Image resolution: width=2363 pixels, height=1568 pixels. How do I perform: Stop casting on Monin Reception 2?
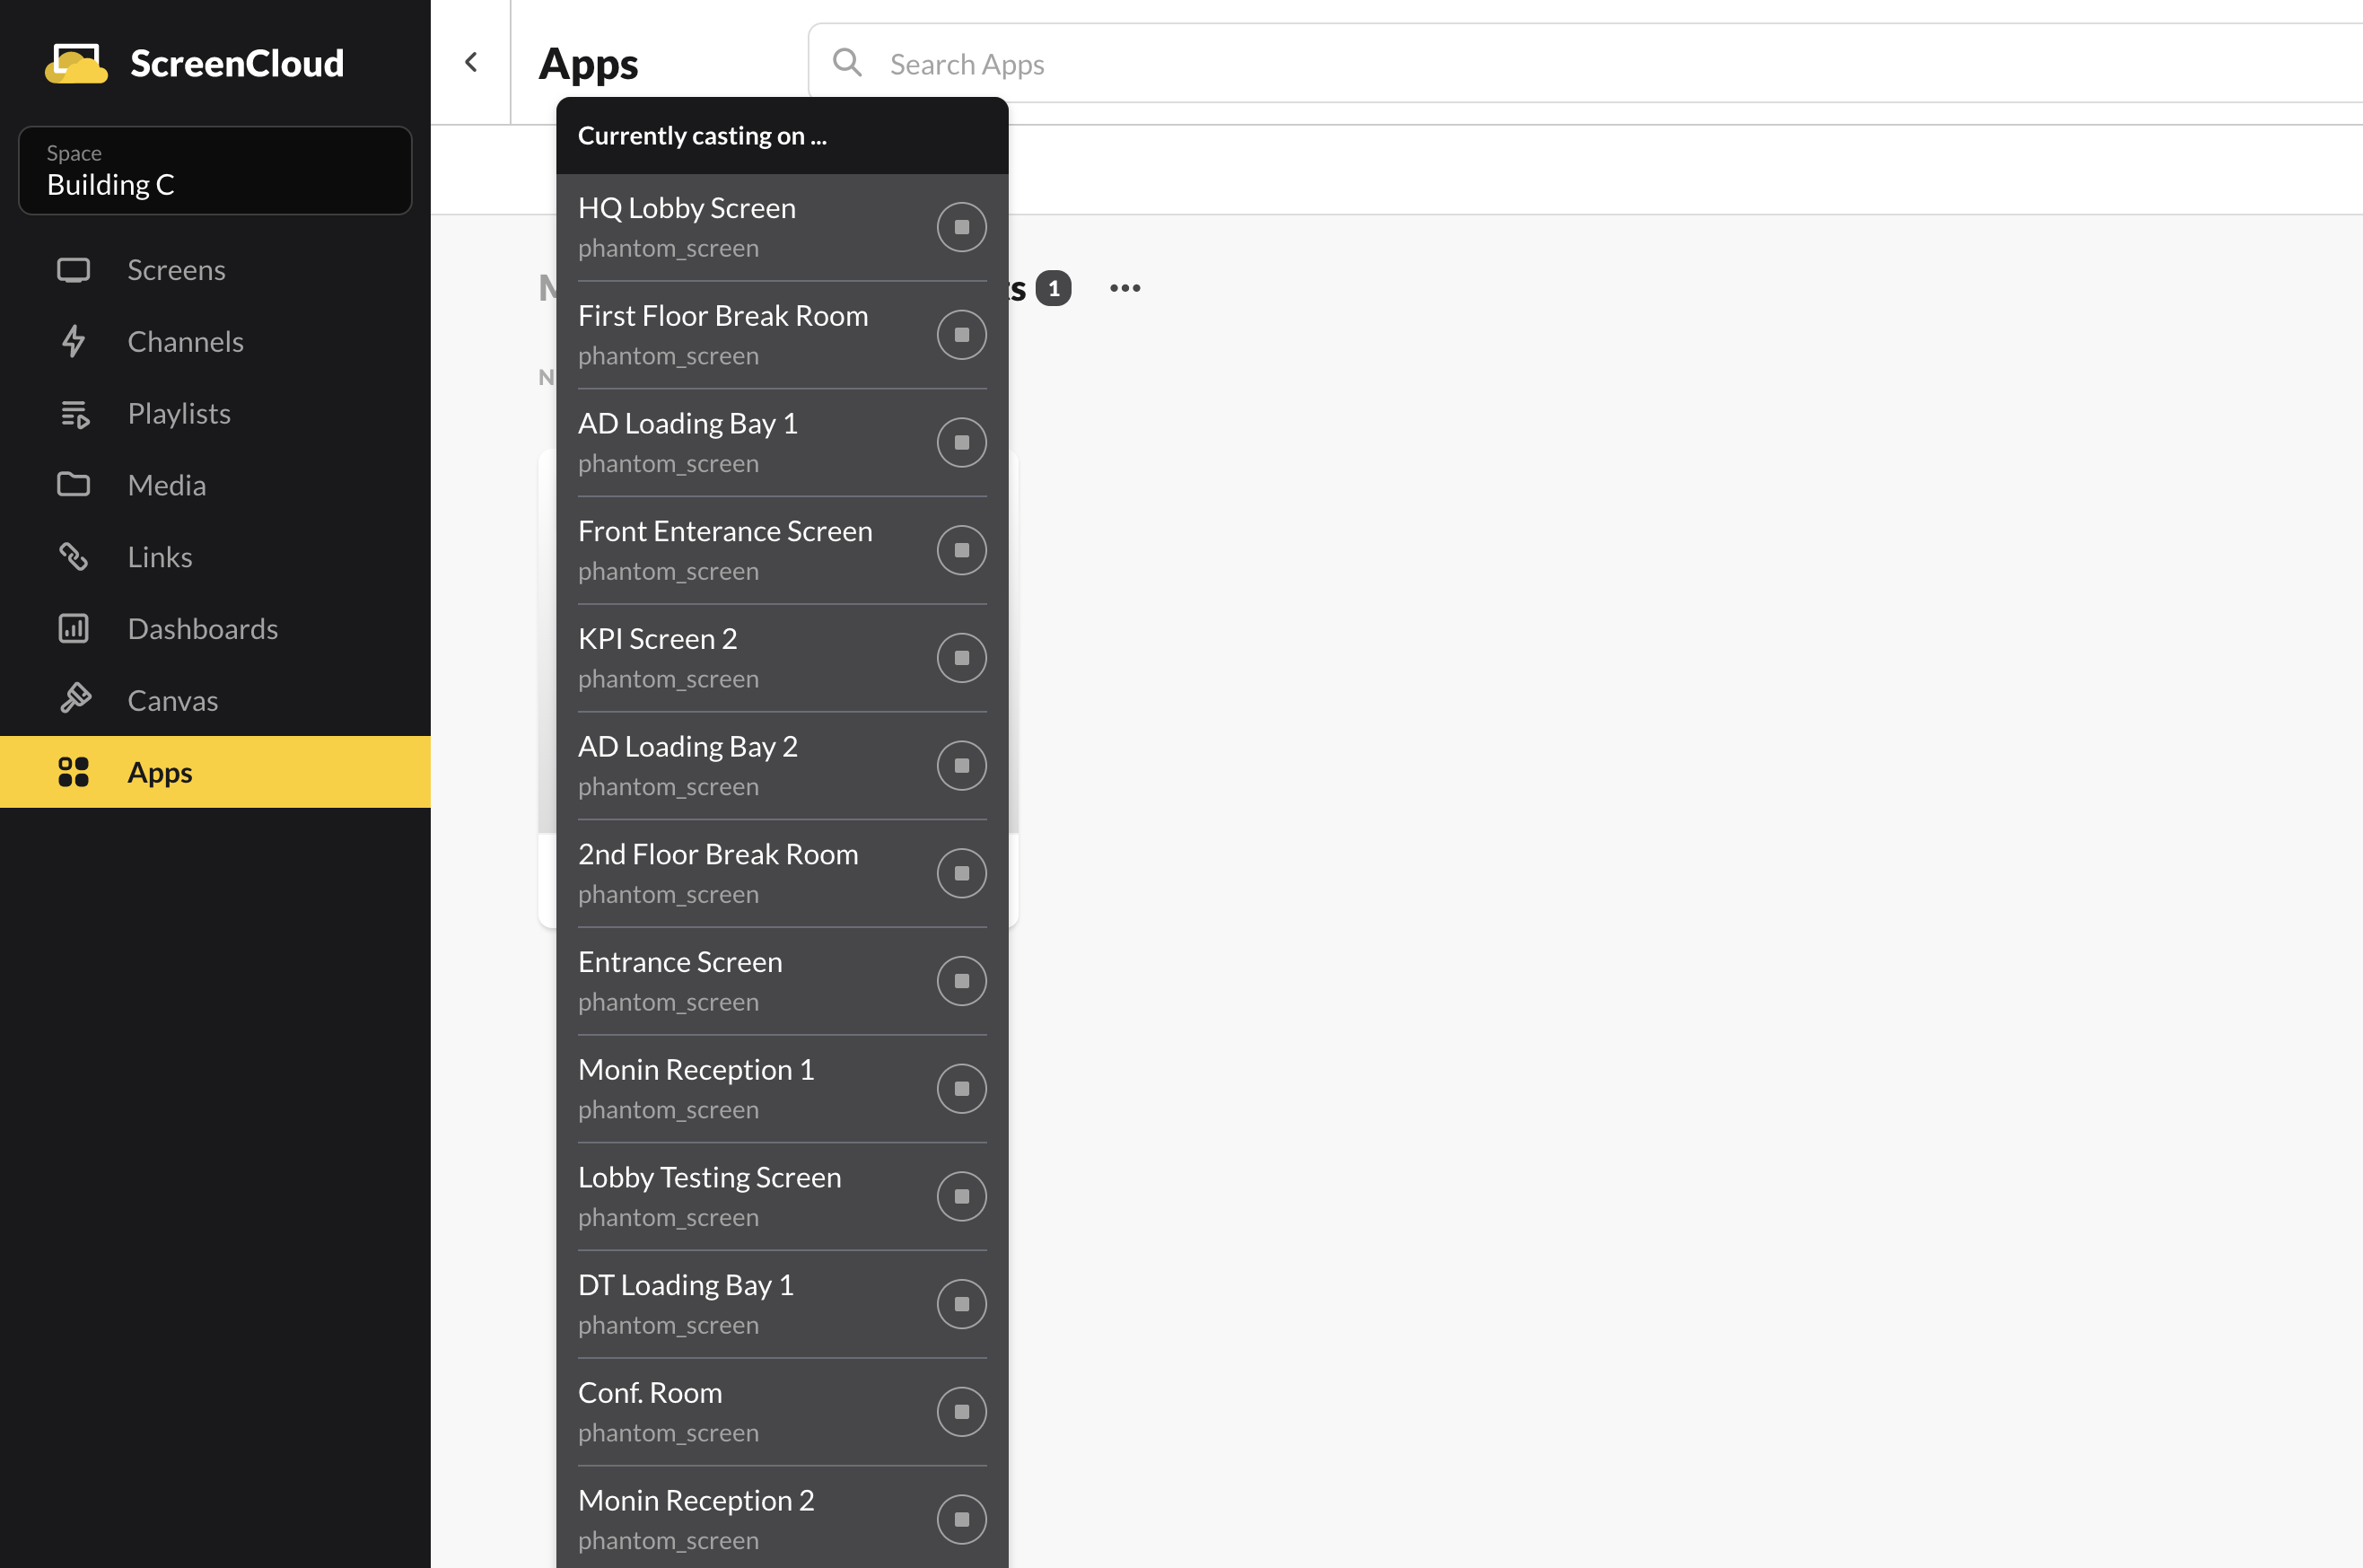coord(961,1519)
